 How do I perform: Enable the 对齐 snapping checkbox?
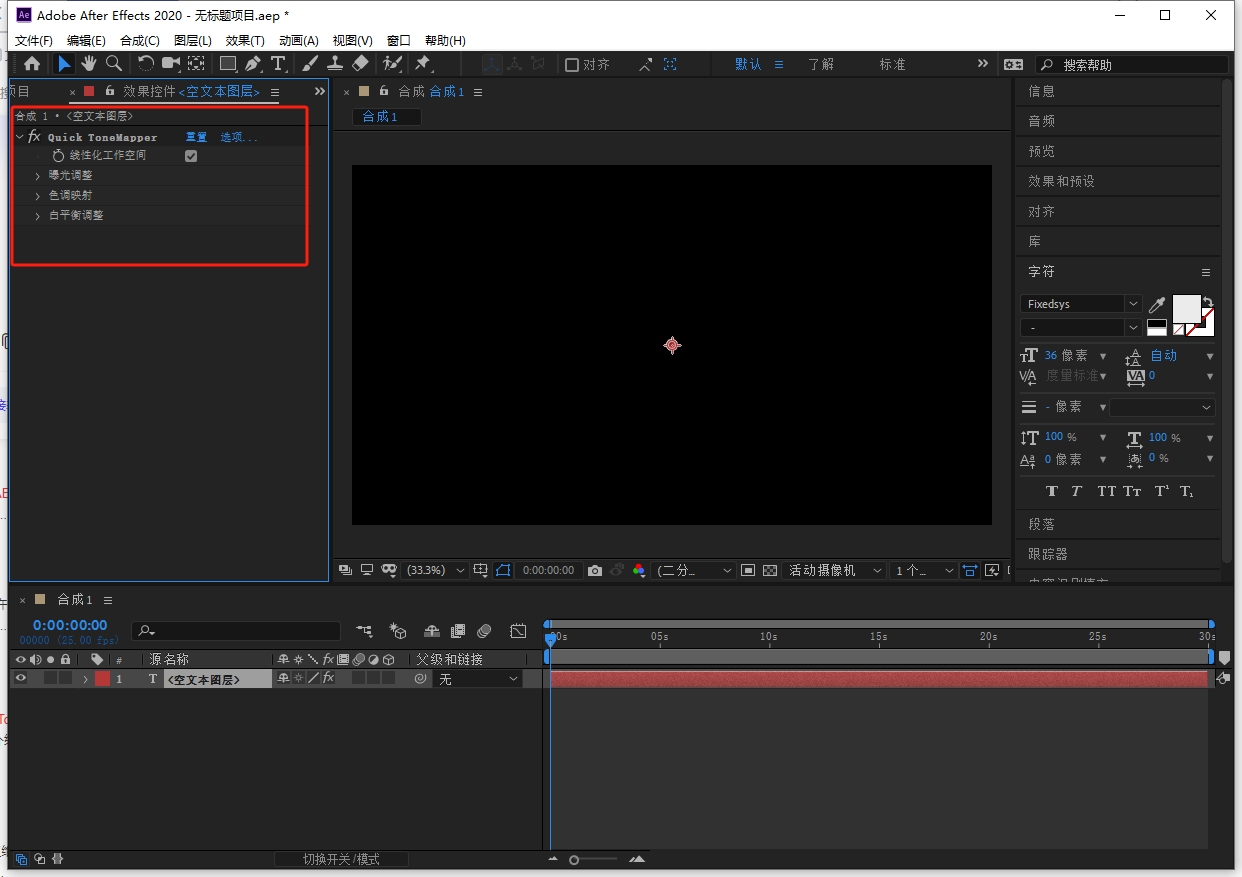(572, 64)
